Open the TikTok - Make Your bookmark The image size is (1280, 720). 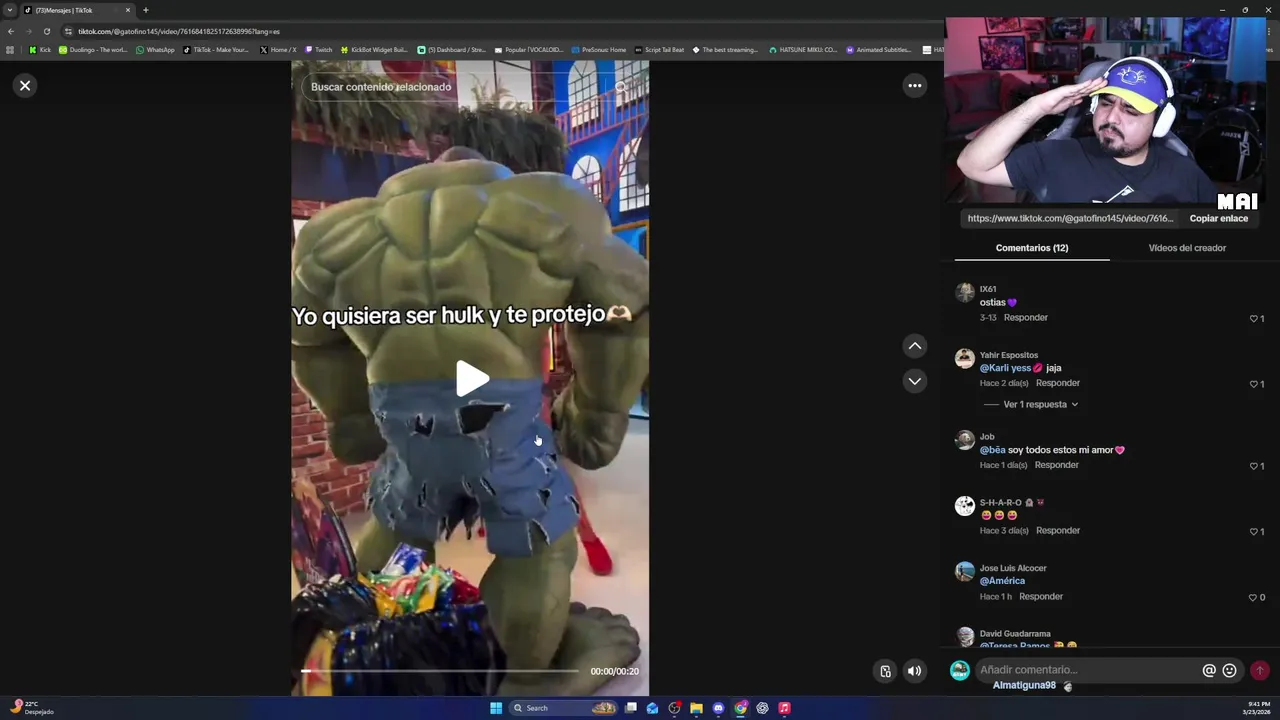216,50
